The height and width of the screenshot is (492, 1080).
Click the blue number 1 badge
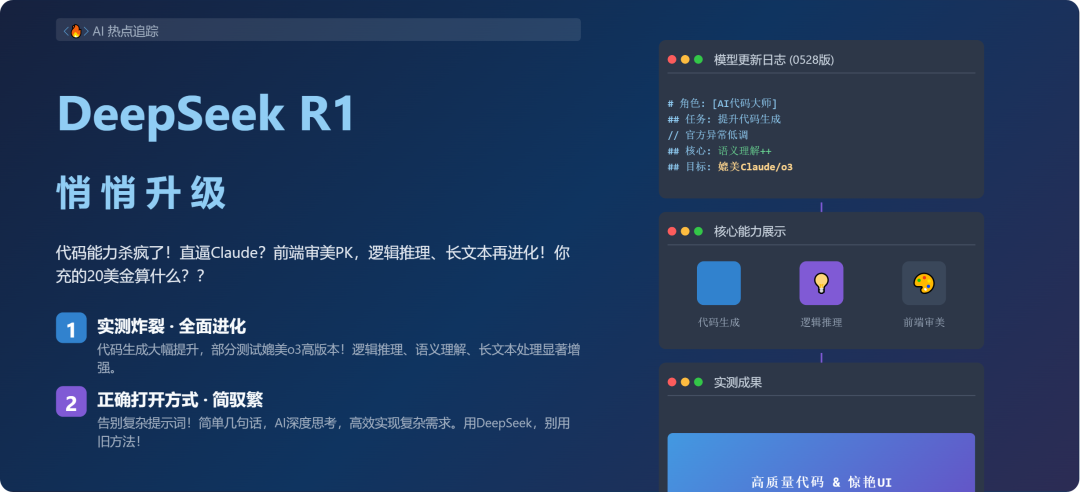click(x=71, y=327)
